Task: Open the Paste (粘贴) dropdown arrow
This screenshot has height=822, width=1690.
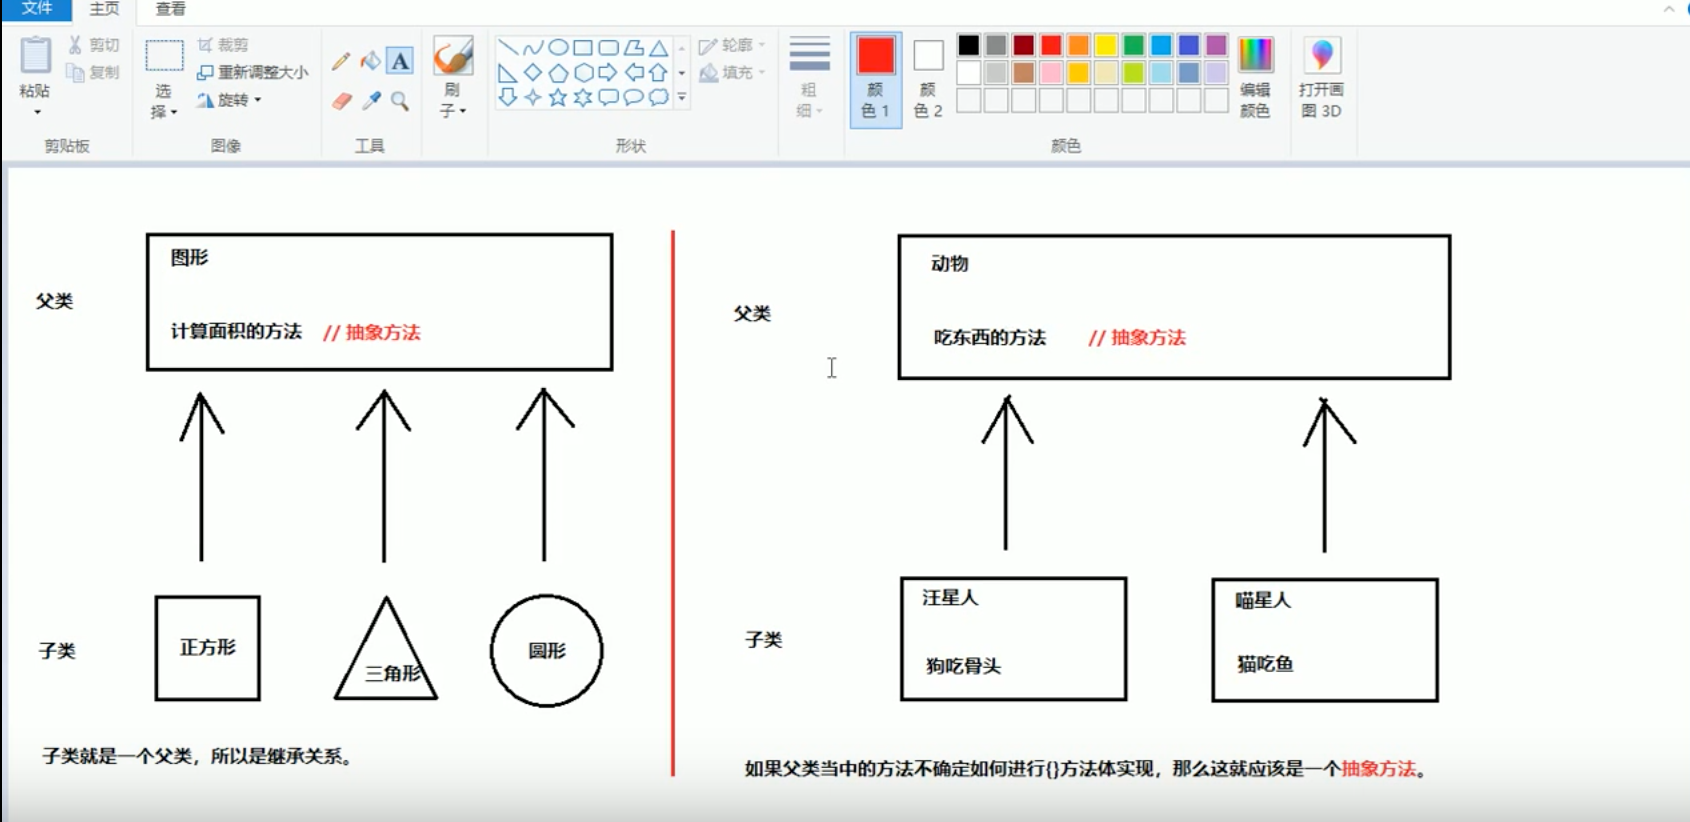Action: point(37,112)
